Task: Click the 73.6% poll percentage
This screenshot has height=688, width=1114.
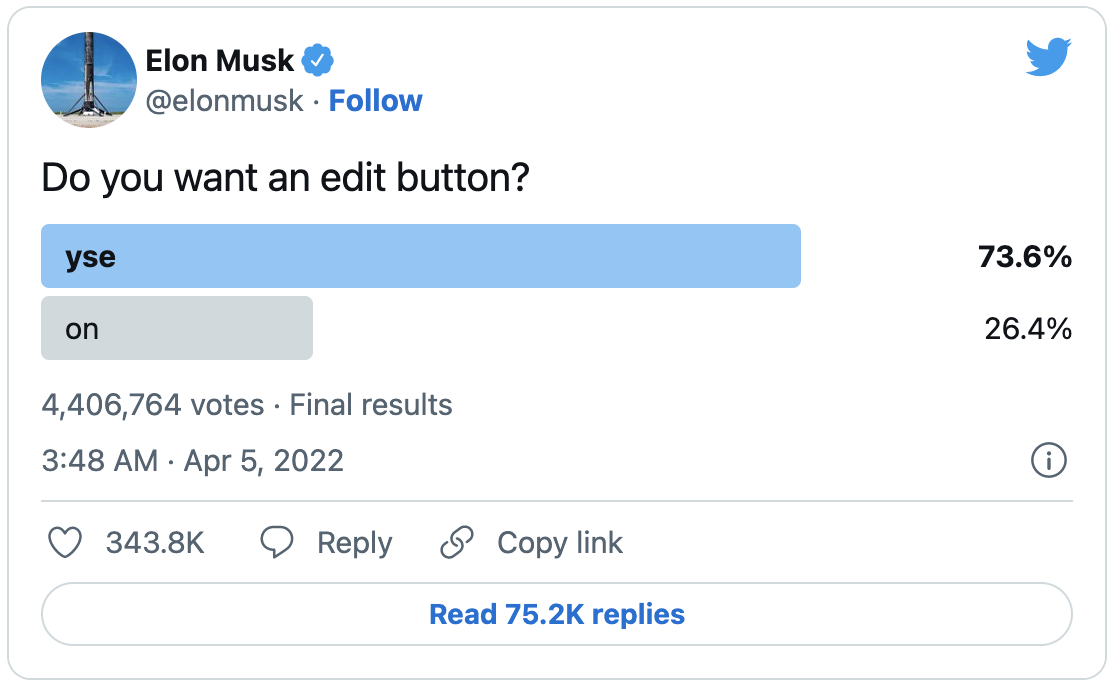Action: pyautogui.click(x=1024, y=257)
